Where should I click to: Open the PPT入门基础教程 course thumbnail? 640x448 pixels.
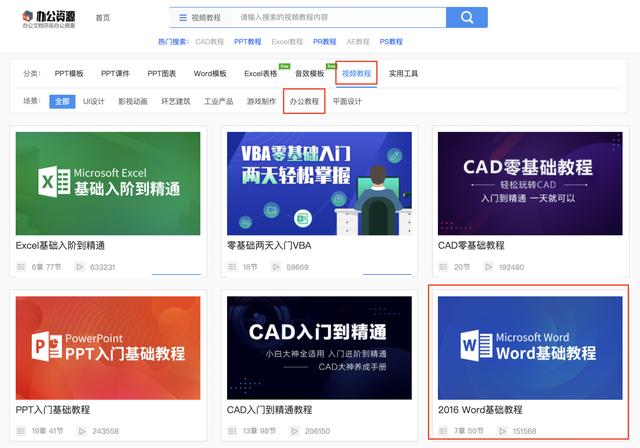pos(108,348)
